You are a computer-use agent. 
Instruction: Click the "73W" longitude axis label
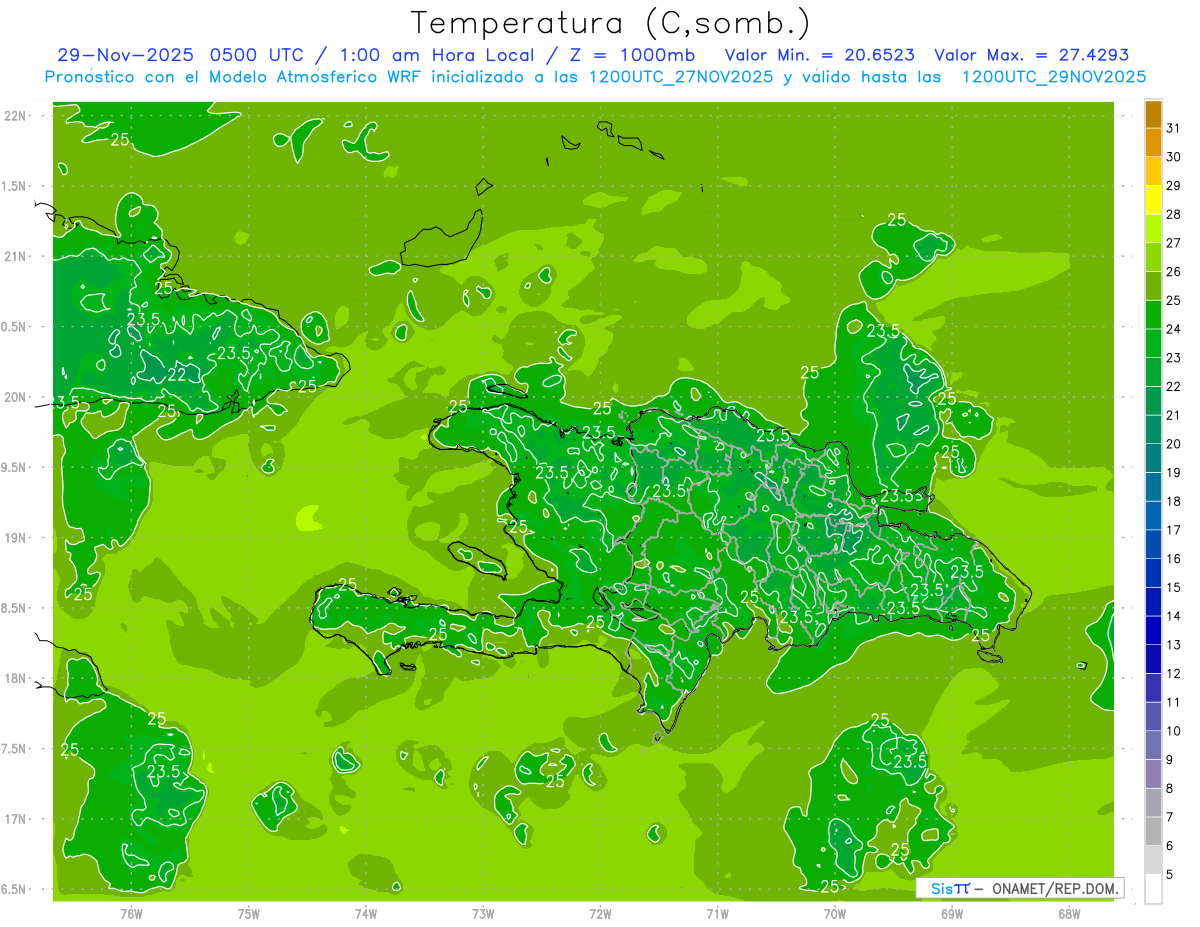coord(483,913)
